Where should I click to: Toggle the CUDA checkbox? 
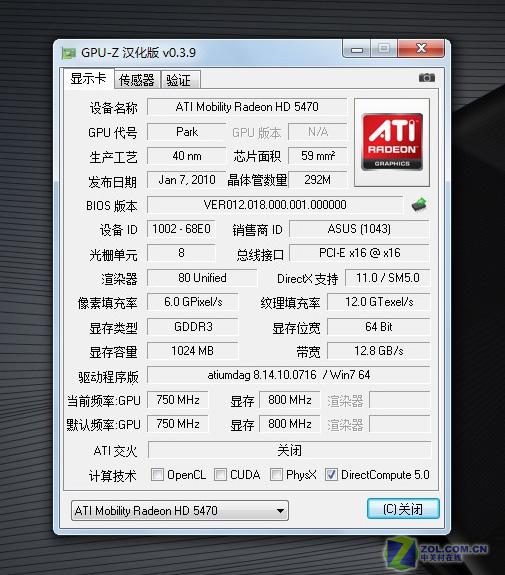click(x=220, y=474)
